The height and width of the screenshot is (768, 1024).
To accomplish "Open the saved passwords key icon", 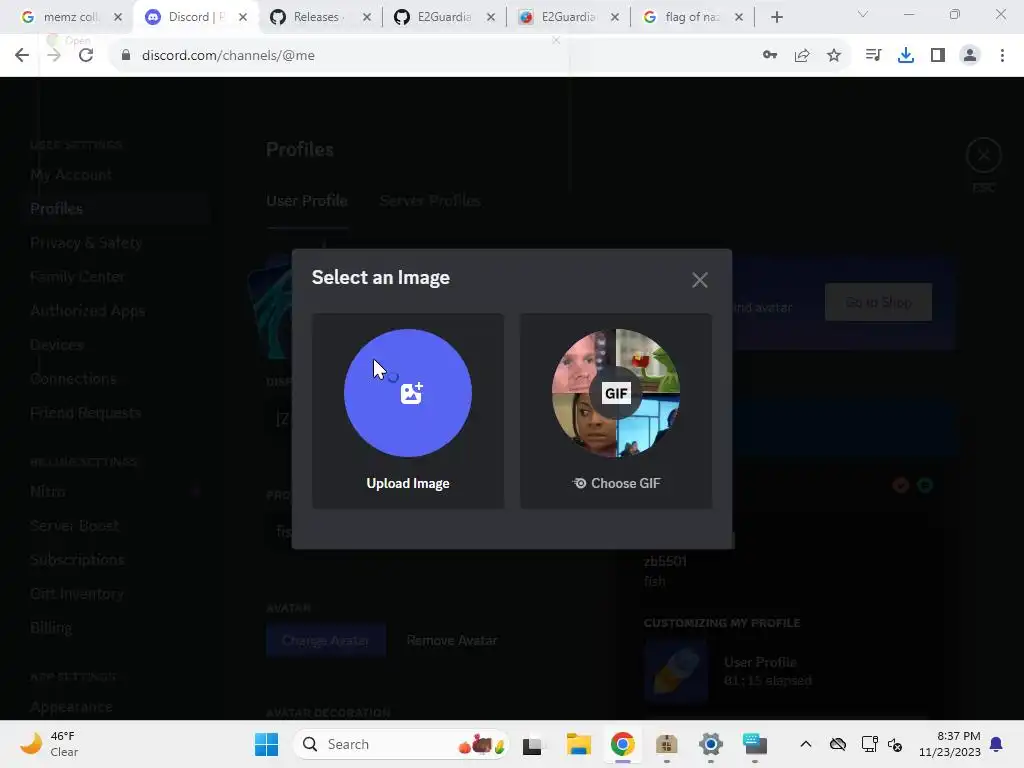I will [770, 56].
